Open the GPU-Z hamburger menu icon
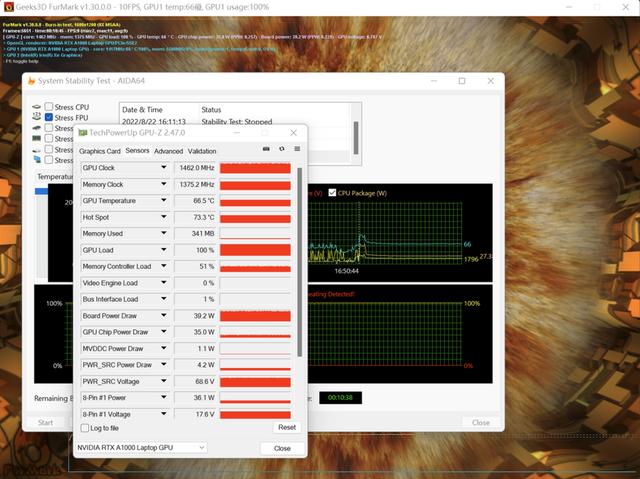Viewport: 640px width, 479px height. [297, 149]
